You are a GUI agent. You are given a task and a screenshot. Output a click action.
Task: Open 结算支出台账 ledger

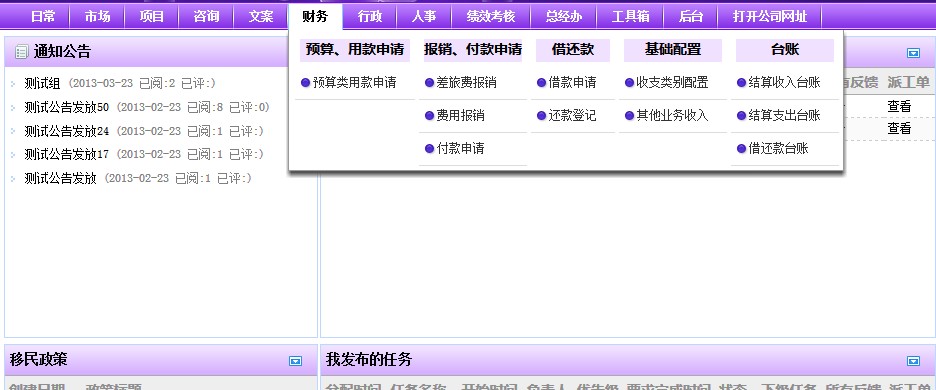(784, 116)
